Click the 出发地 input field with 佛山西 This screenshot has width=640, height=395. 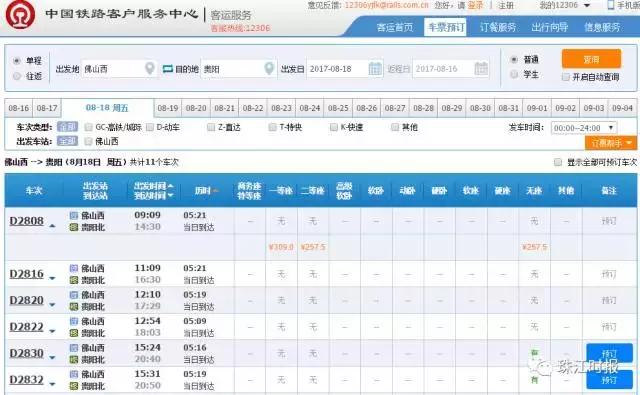point(119,69)
